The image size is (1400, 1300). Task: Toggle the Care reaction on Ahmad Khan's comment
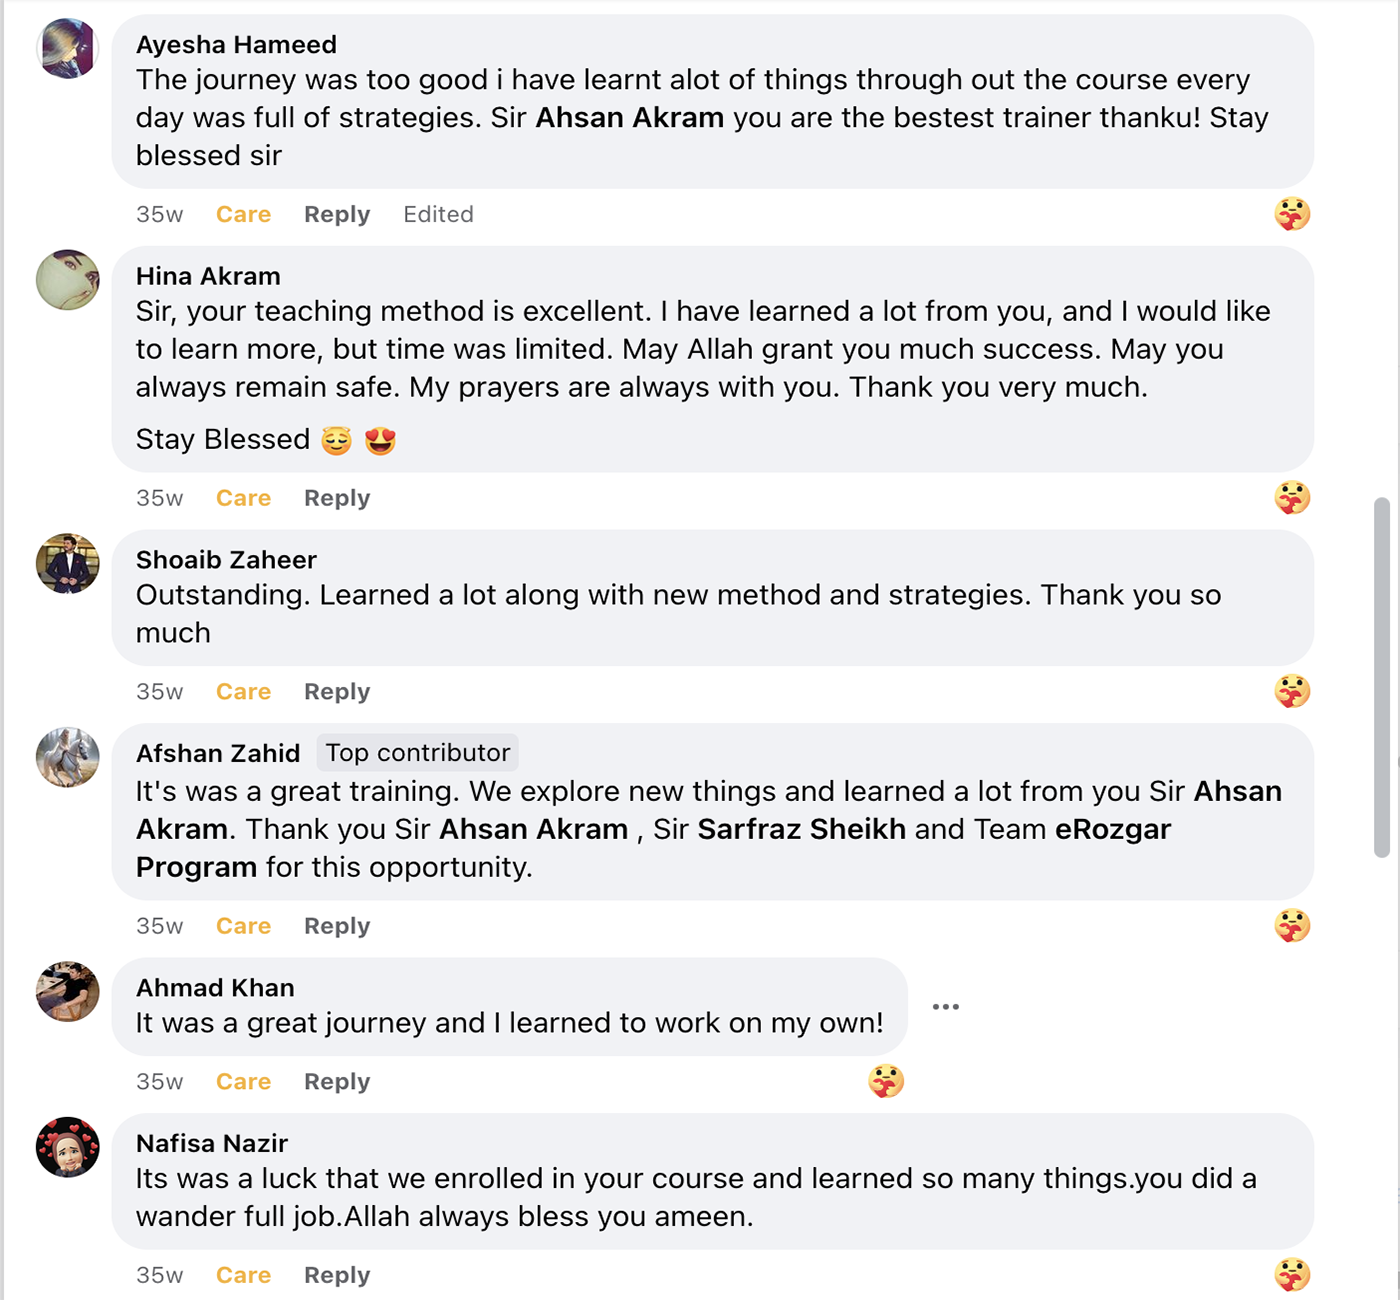click(x=243, y=1082)
